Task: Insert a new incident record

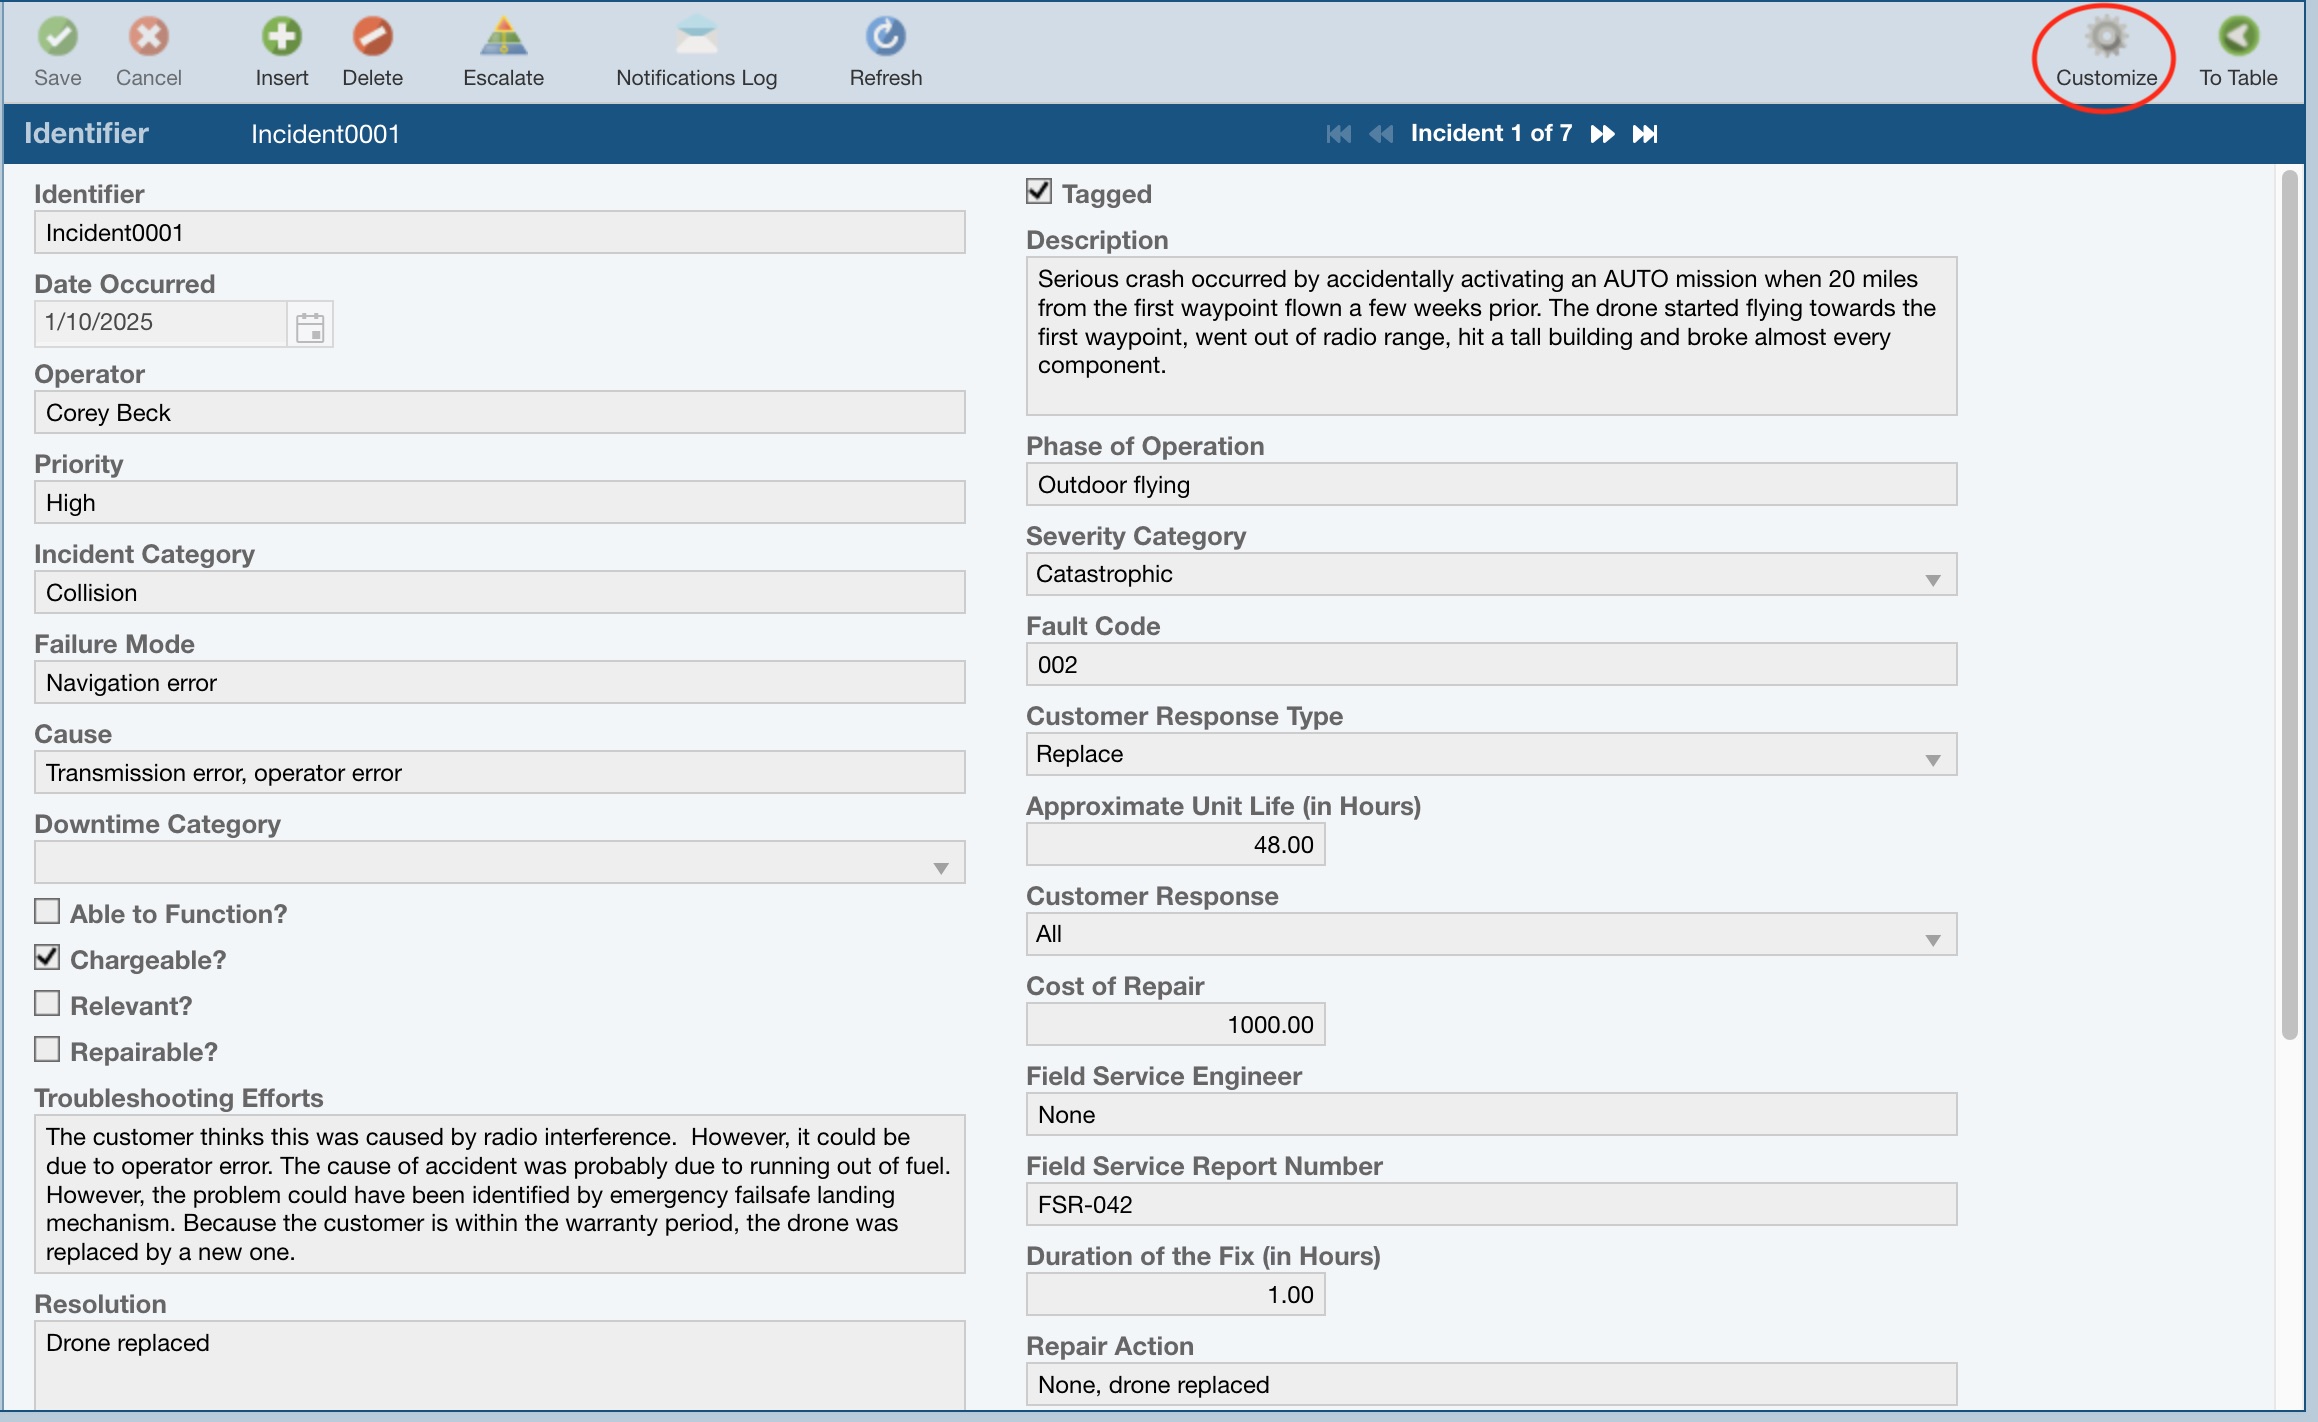Action: click(x=281, y=38)
